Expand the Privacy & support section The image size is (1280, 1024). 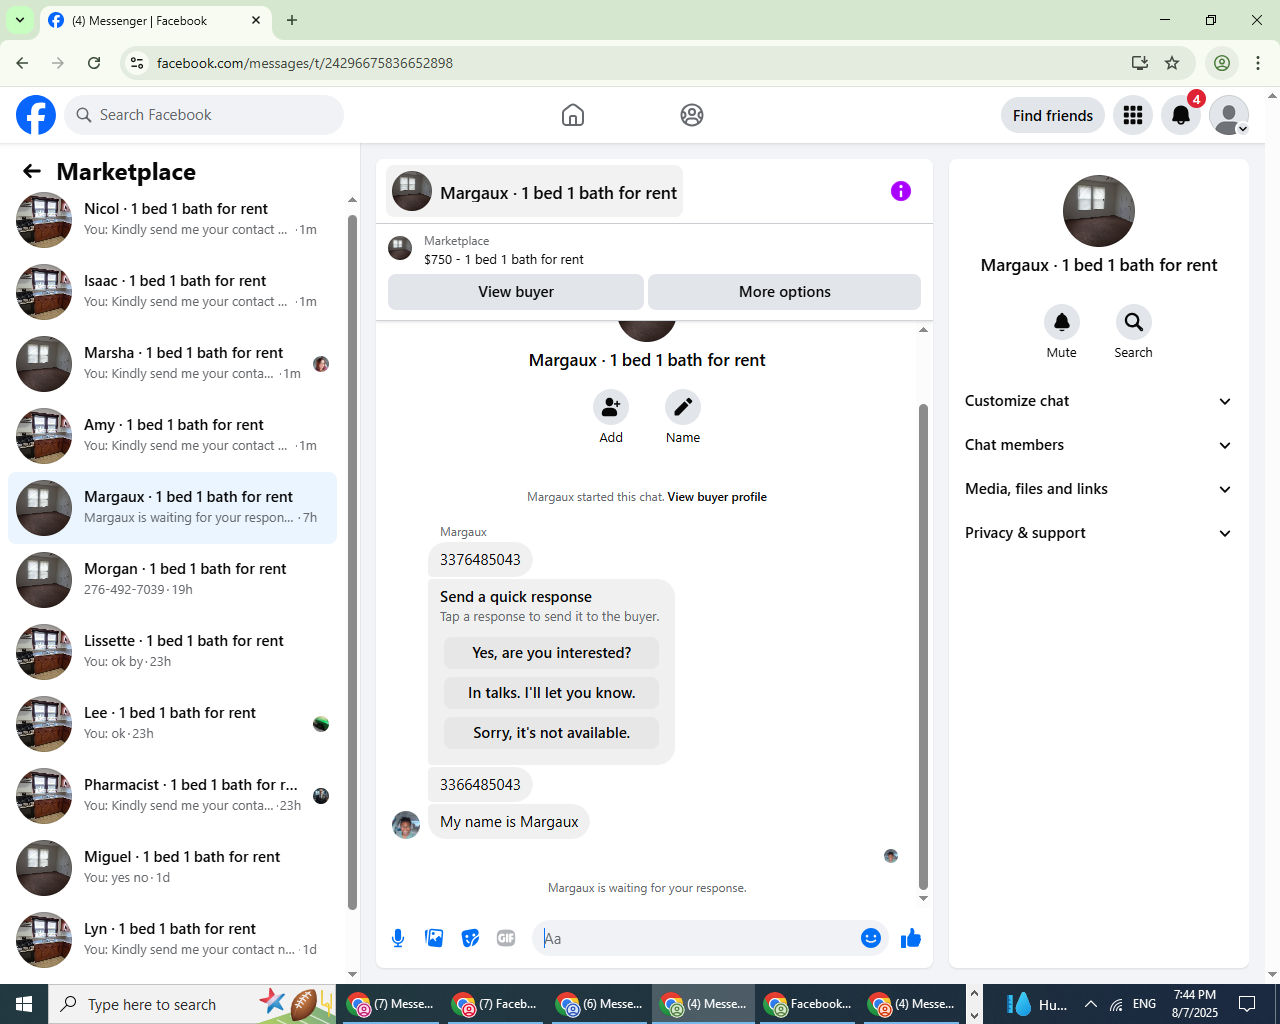tap(1098, 533)
